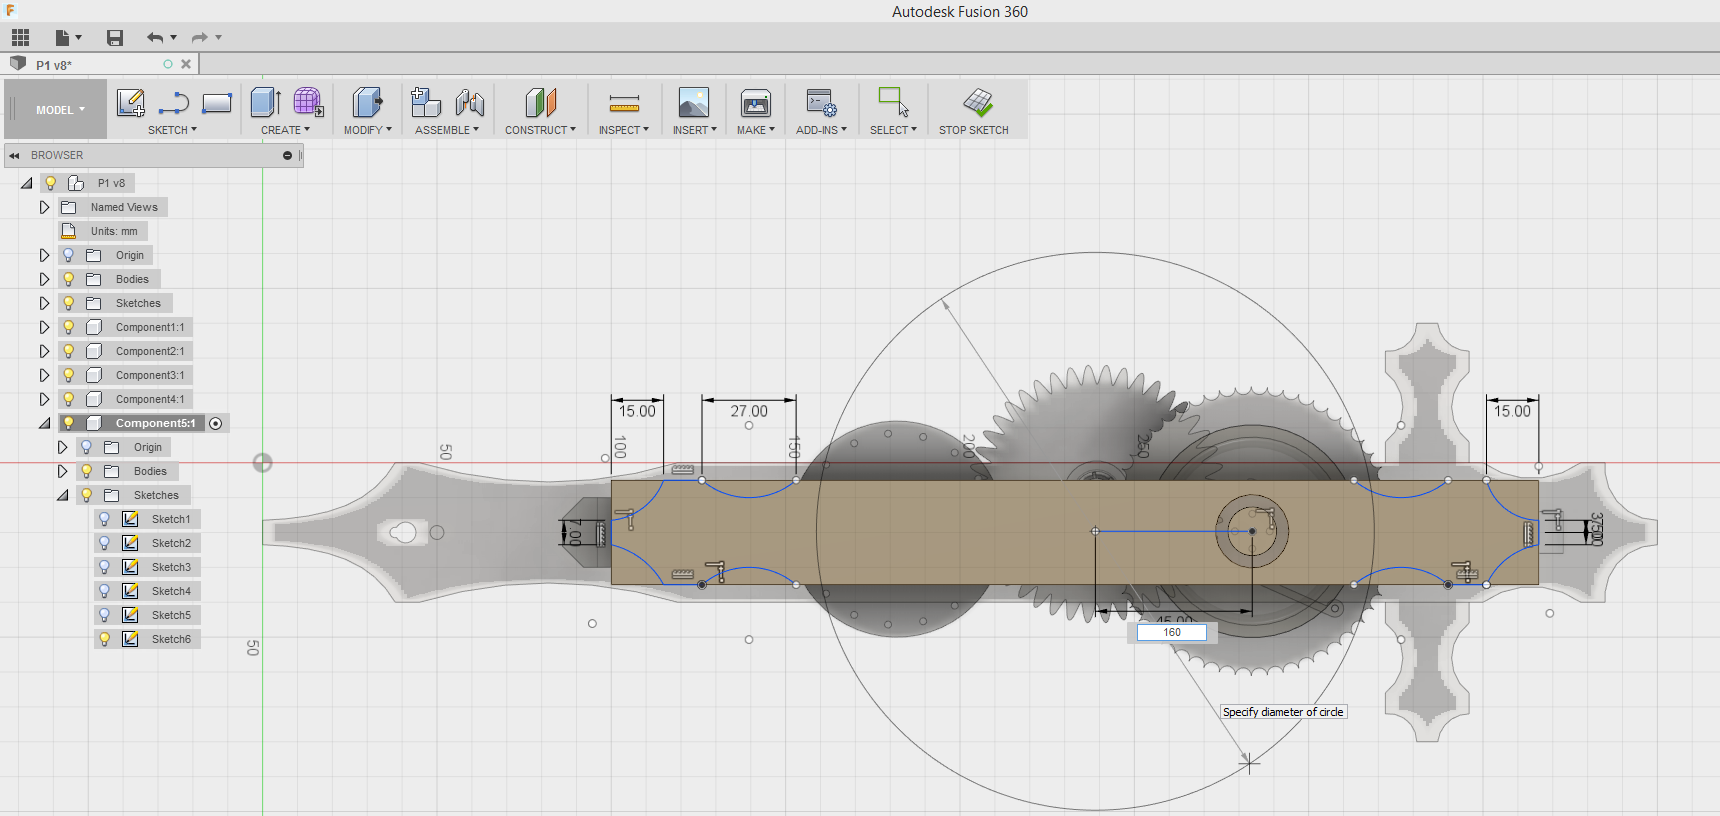
Task: Click the circle diameter input field
Action: point(1171,632)
